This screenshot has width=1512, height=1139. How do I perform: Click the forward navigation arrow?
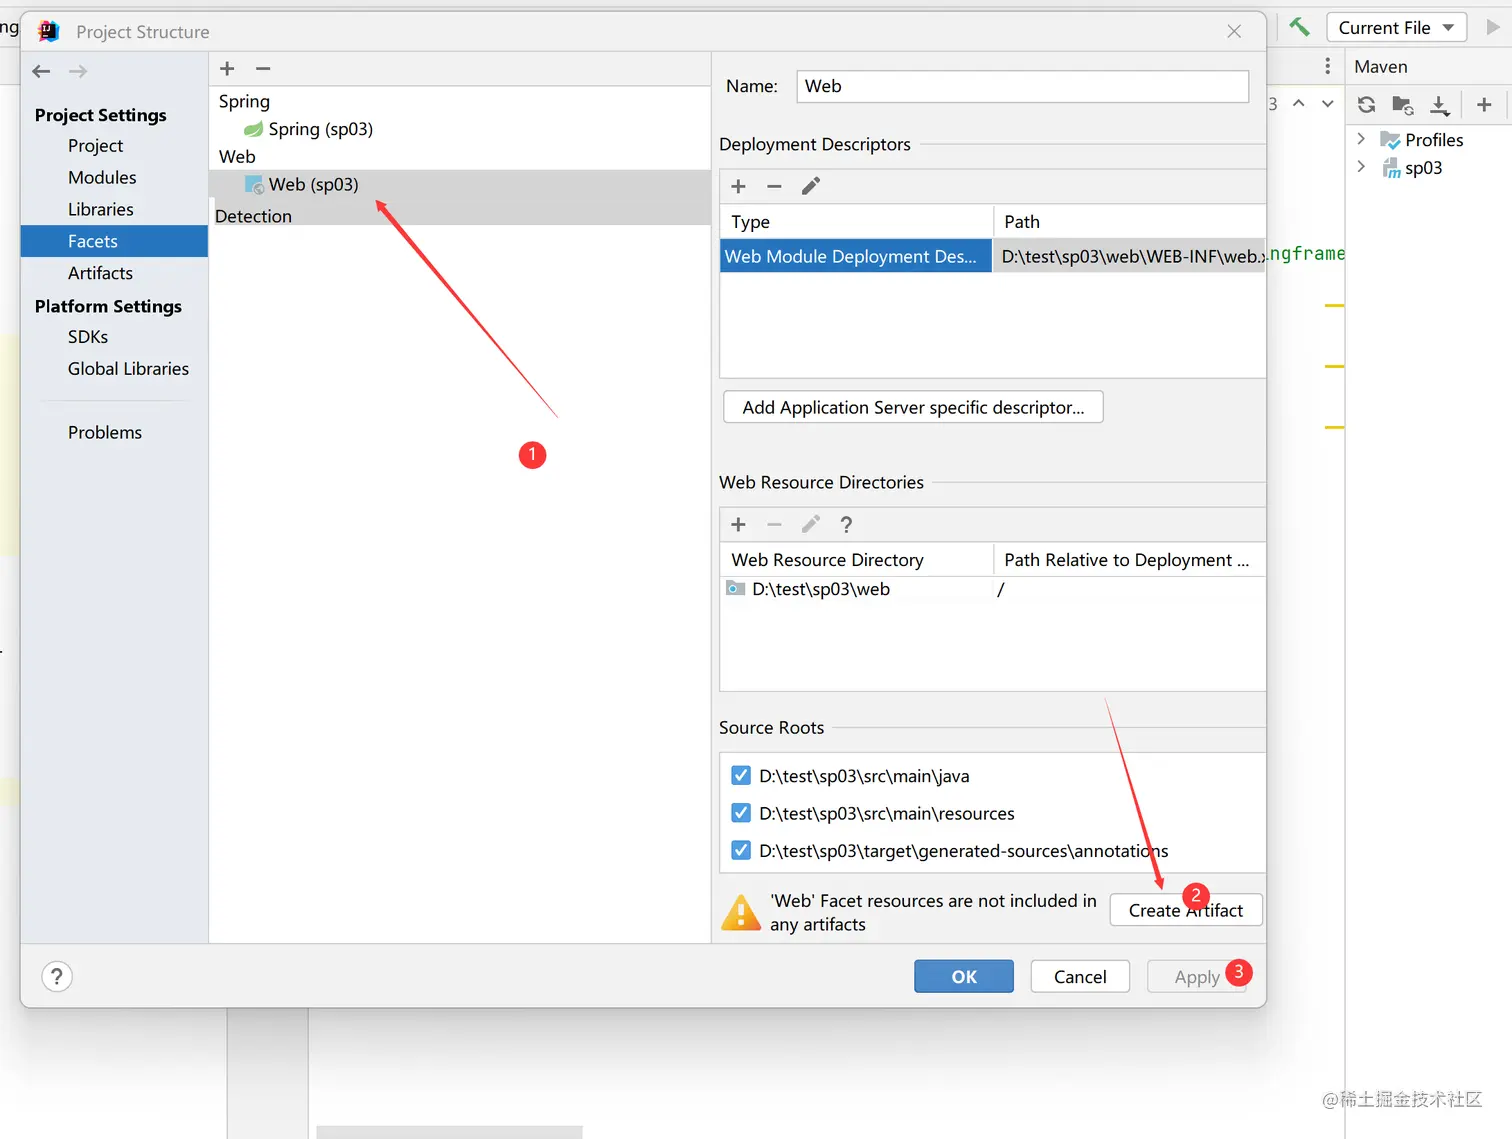(x=78, y=71)
